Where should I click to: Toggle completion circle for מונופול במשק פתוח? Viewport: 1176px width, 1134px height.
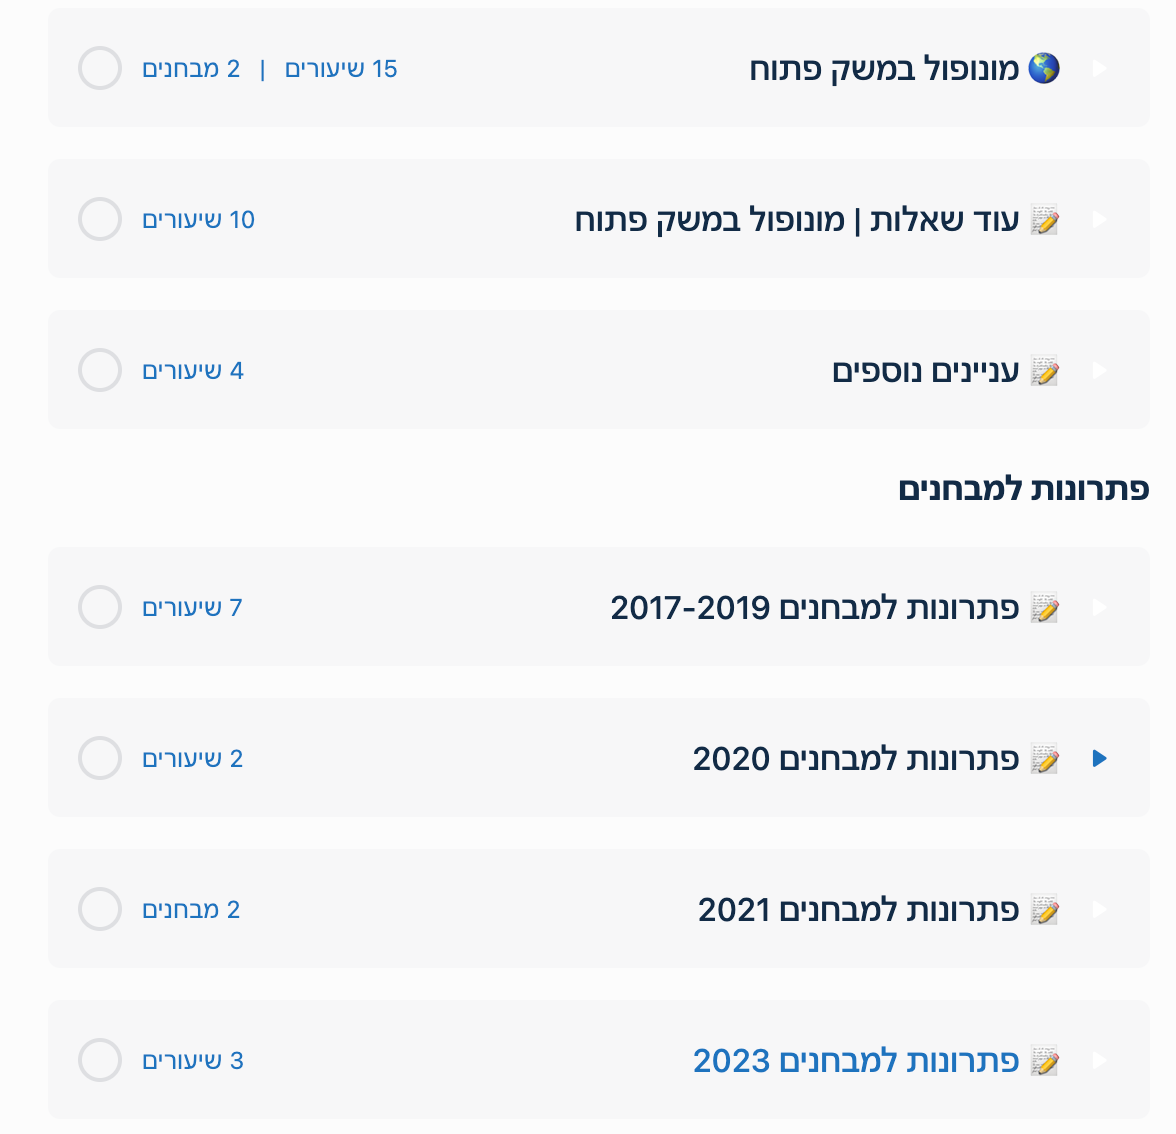coord(100,68)
